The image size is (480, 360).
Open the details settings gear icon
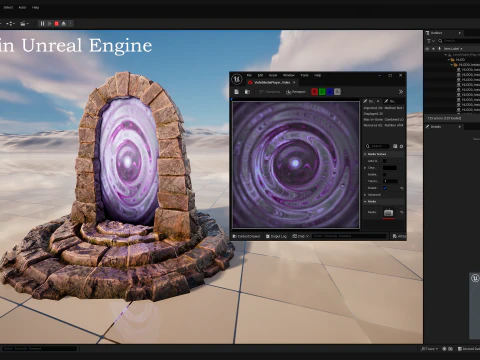[x=401, y=146]
